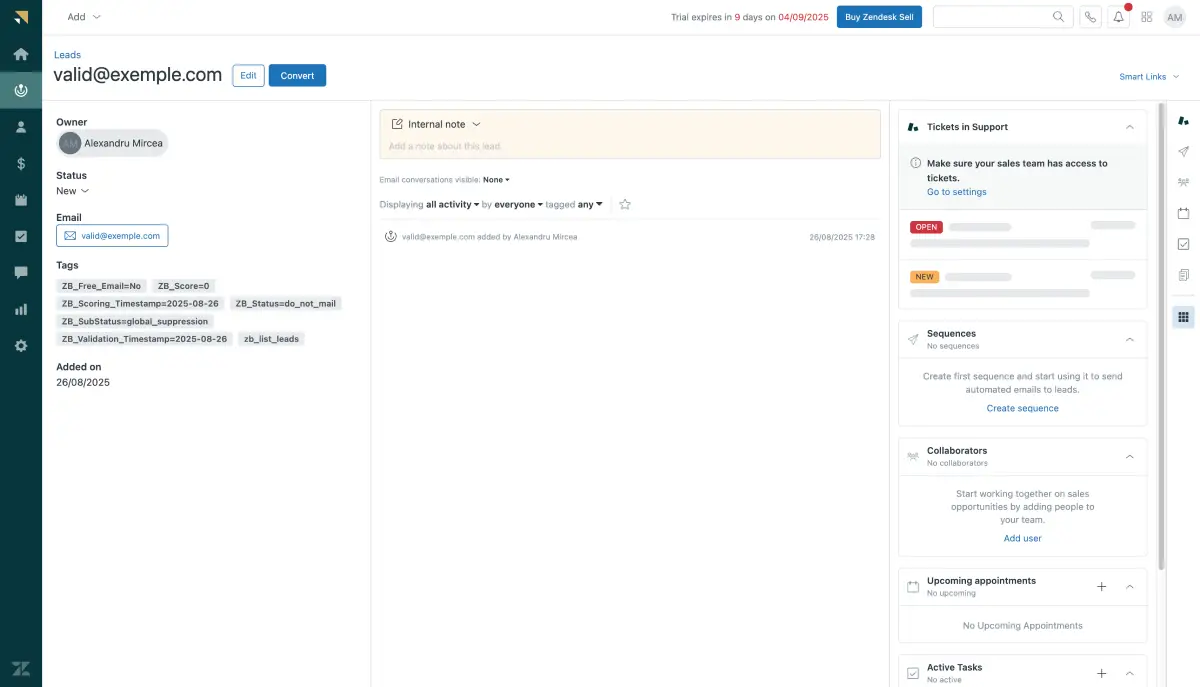1200x687 pixels.
Task: Star this lead activity feed
Action: pos(624,204)
